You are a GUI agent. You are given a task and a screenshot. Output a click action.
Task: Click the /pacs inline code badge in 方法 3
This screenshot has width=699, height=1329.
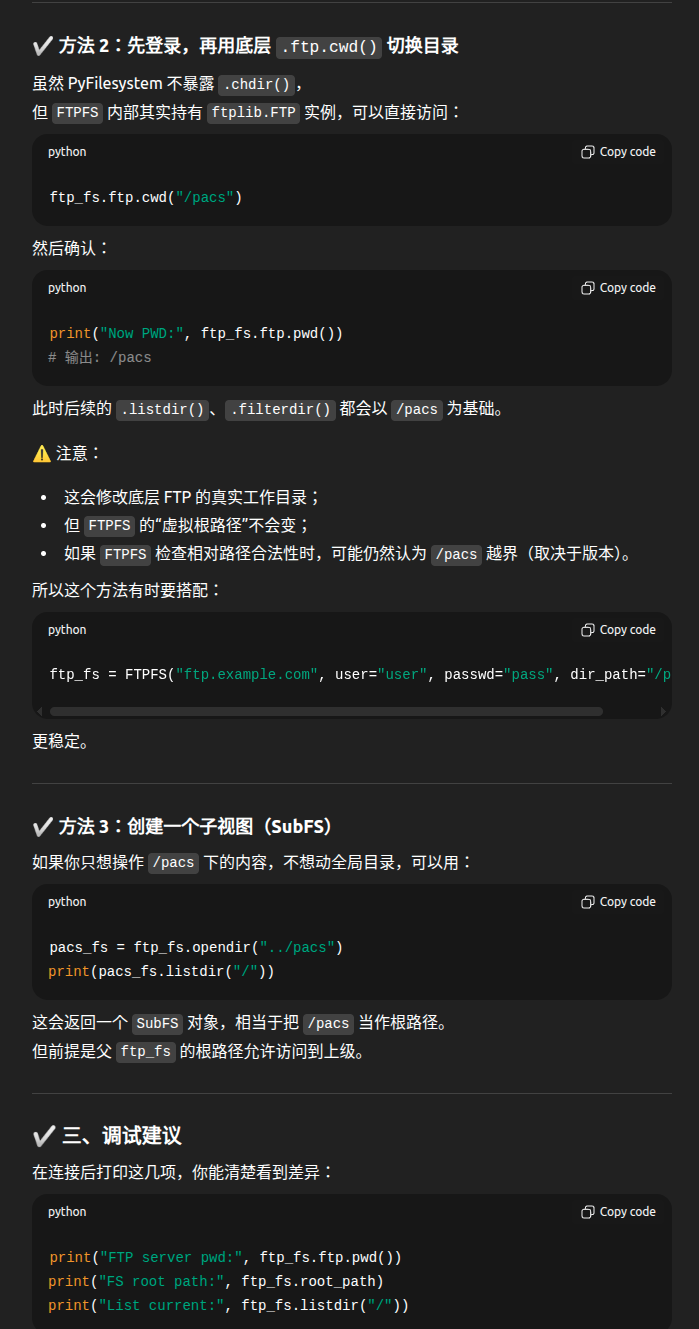[x=172, y=862]
